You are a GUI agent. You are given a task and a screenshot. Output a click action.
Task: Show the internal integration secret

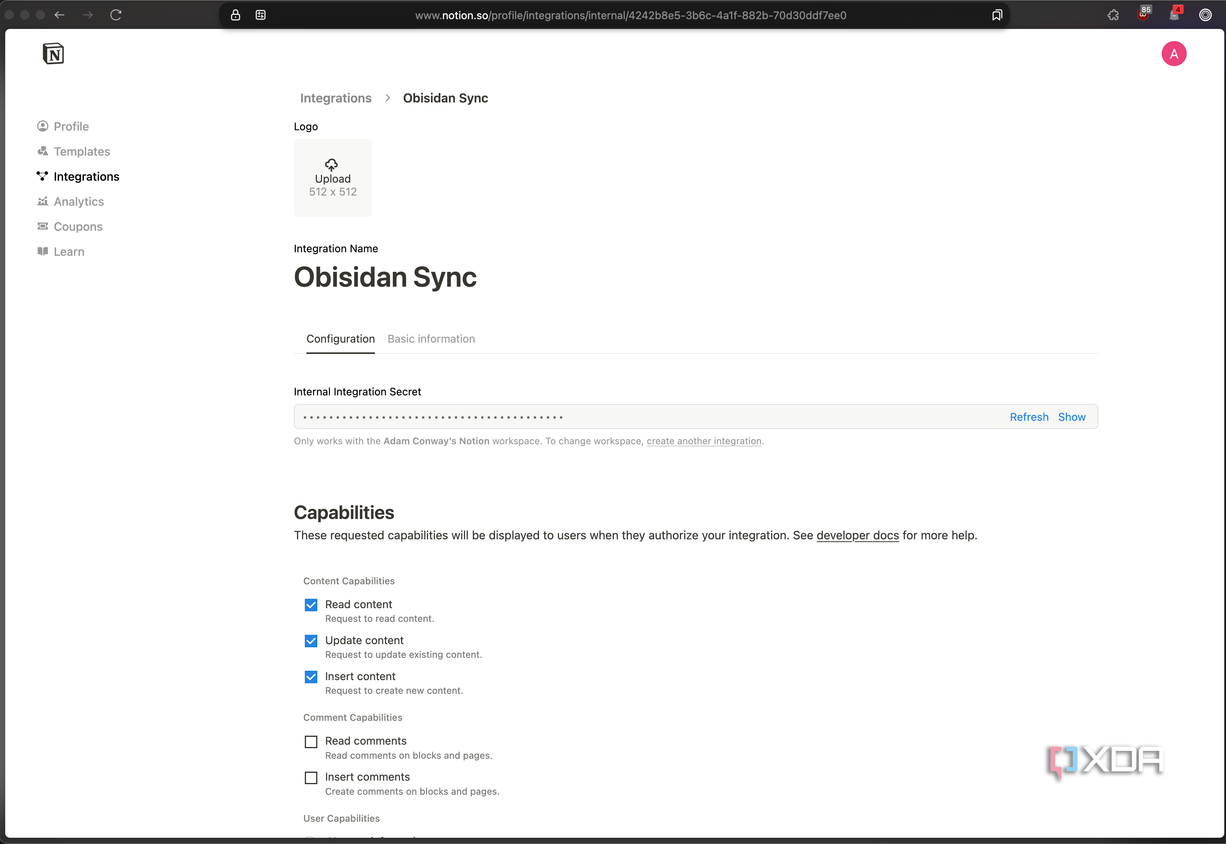(1072, 417)
